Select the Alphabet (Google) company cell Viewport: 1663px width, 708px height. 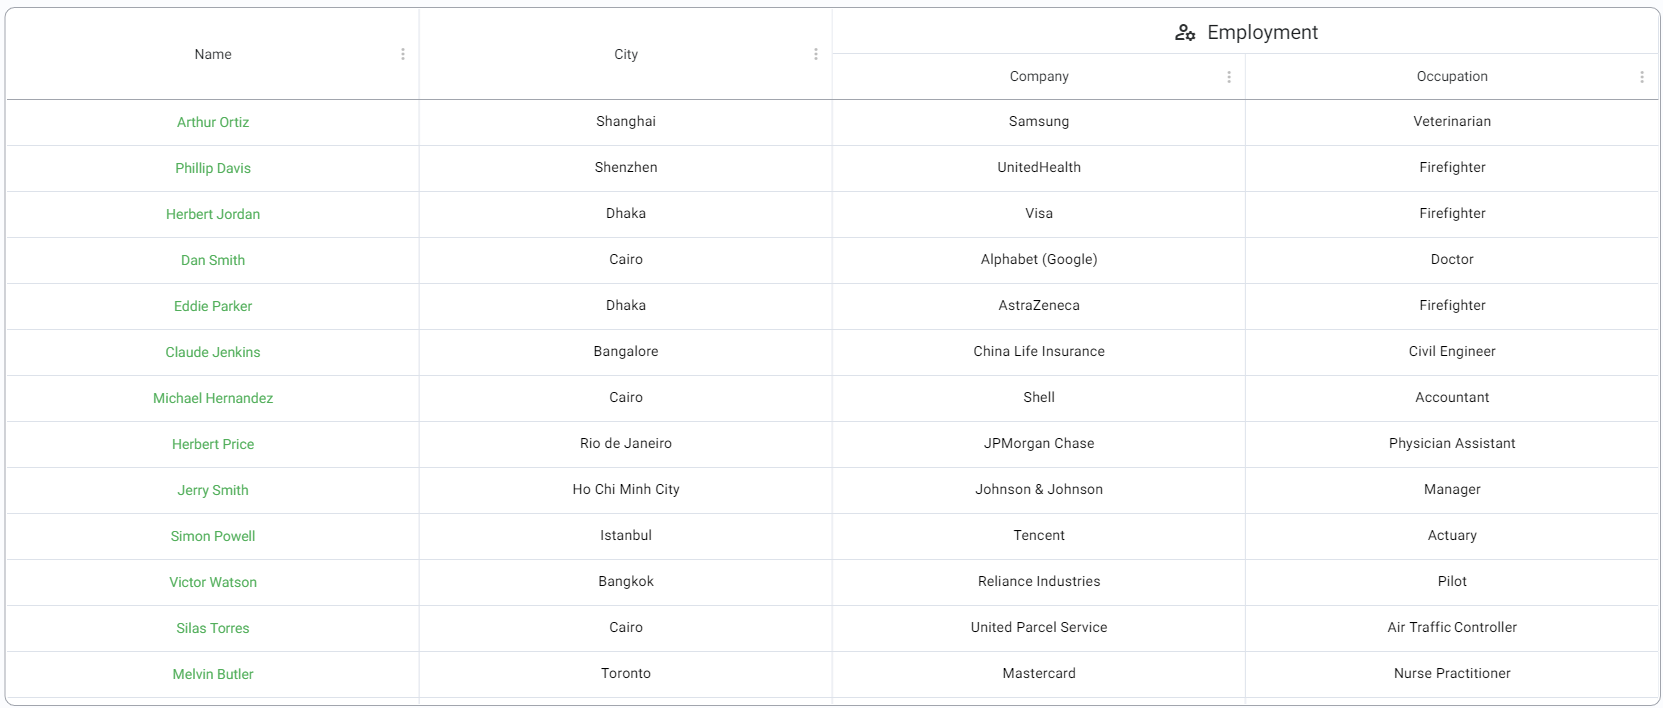[x=1039, y=260]
